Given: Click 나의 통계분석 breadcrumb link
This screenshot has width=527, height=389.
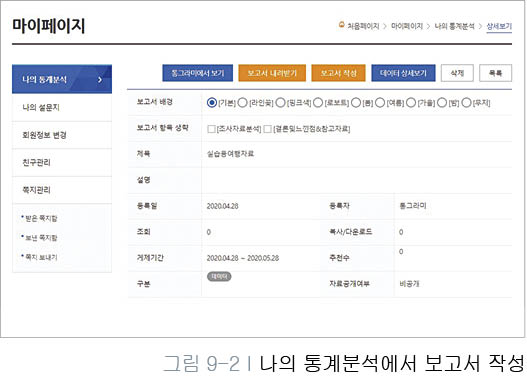Looking at the screenshot, I should tap(454, 26).
